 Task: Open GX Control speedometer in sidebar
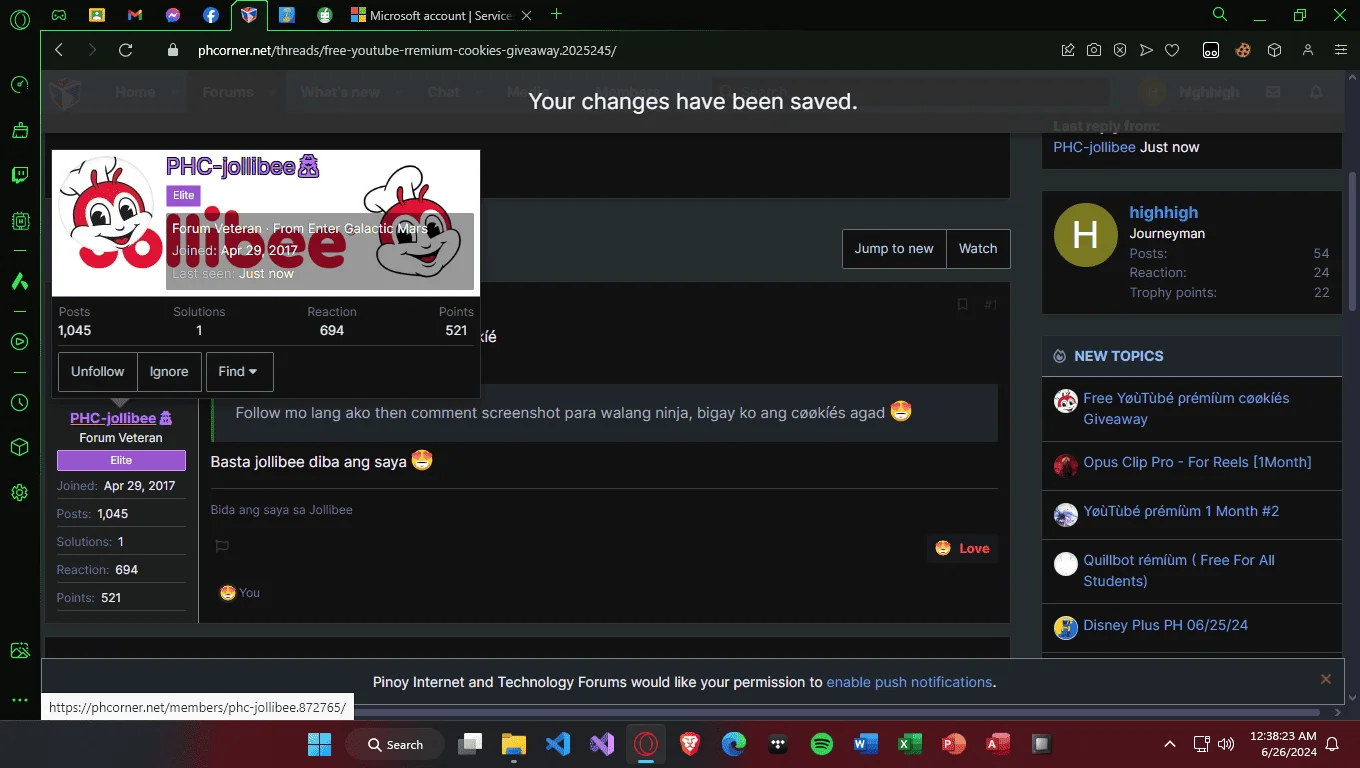point(19,85)
